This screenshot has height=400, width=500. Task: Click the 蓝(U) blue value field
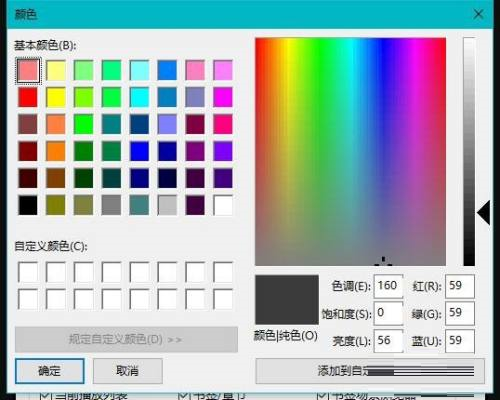[460, 341]
